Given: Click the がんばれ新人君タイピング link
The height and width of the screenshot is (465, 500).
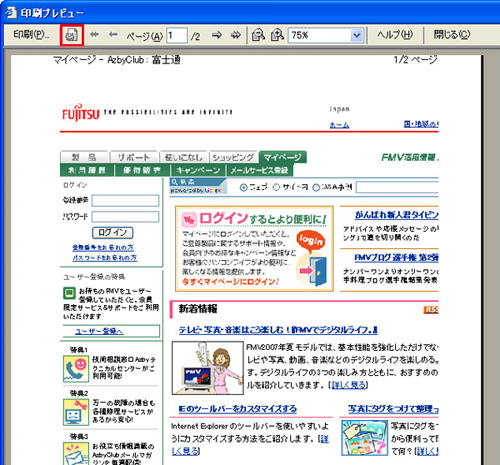Looking at the screenshot, I should (x=397, y=215).
